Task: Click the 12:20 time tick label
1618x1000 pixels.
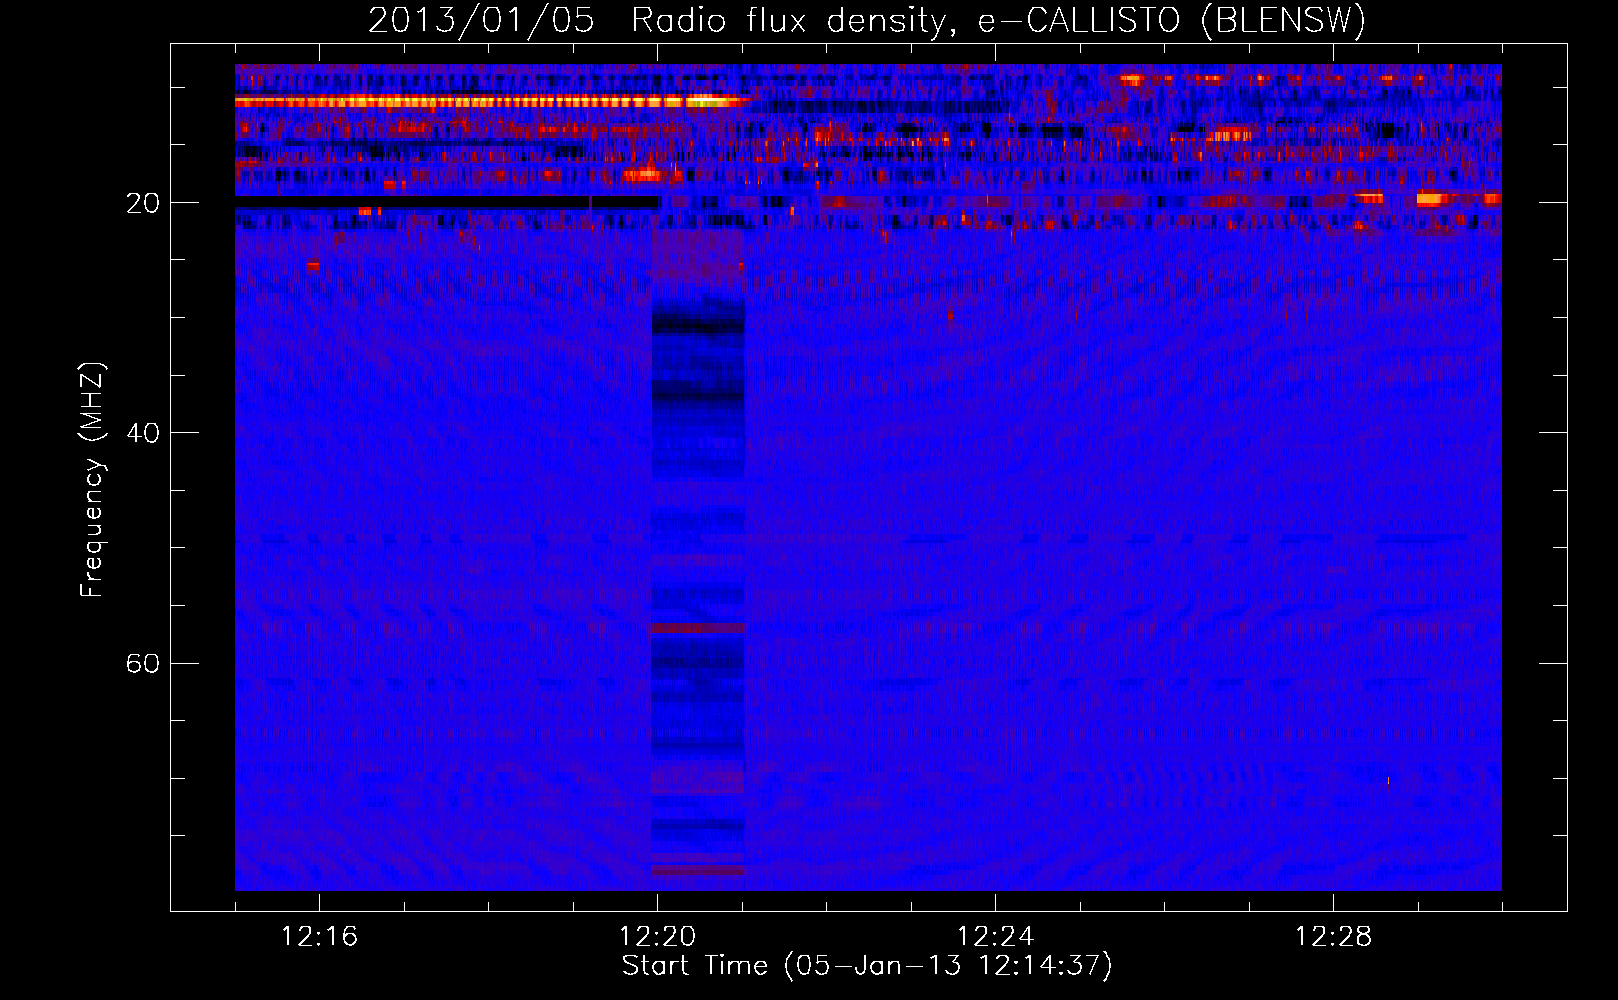Action: [657, 937]
